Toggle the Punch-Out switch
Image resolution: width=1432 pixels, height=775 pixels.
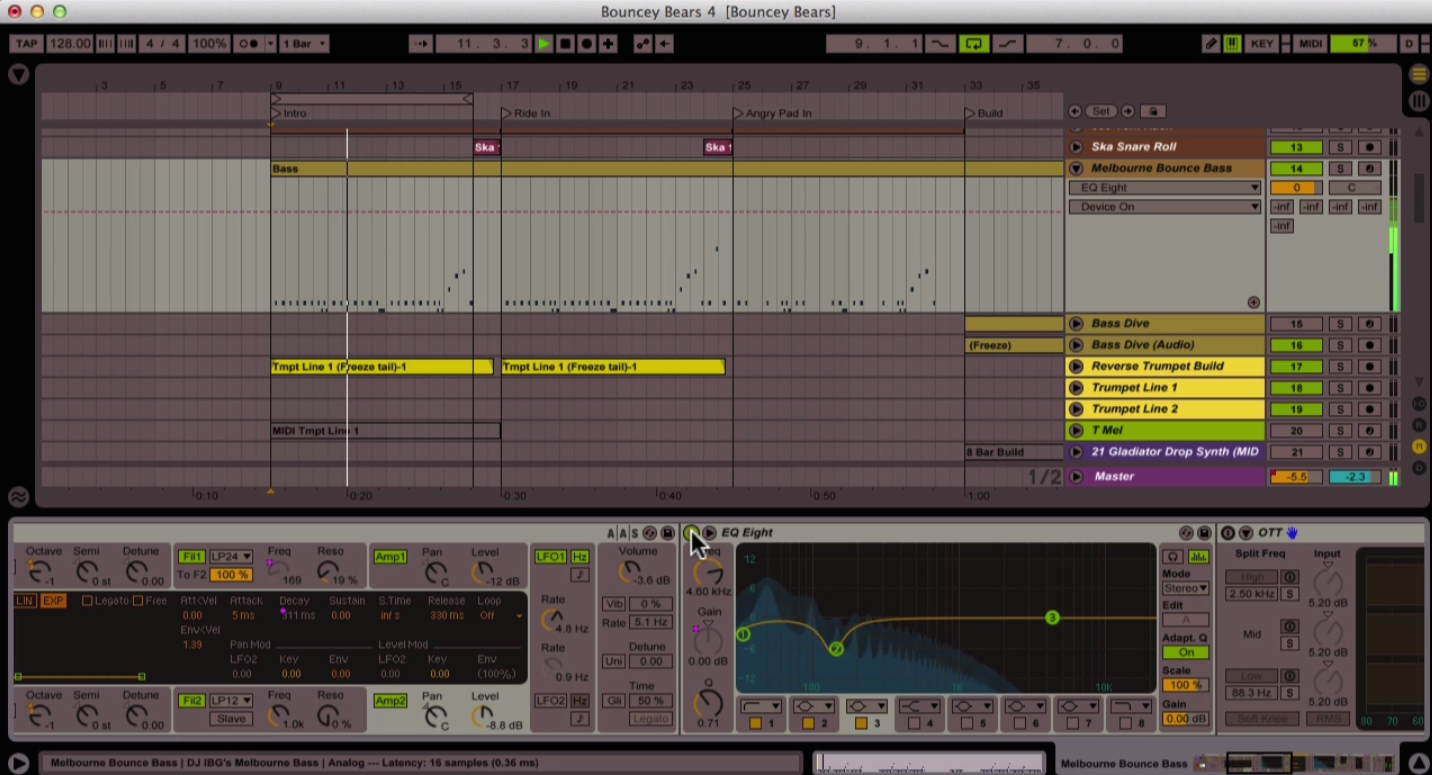(1006, 44)
